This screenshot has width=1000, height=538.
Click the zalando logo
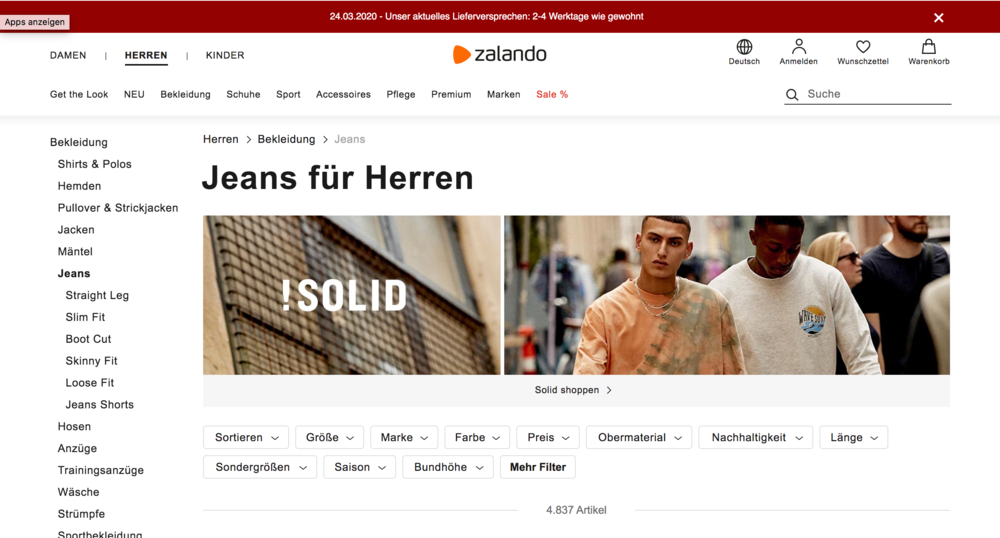point(499,54)
